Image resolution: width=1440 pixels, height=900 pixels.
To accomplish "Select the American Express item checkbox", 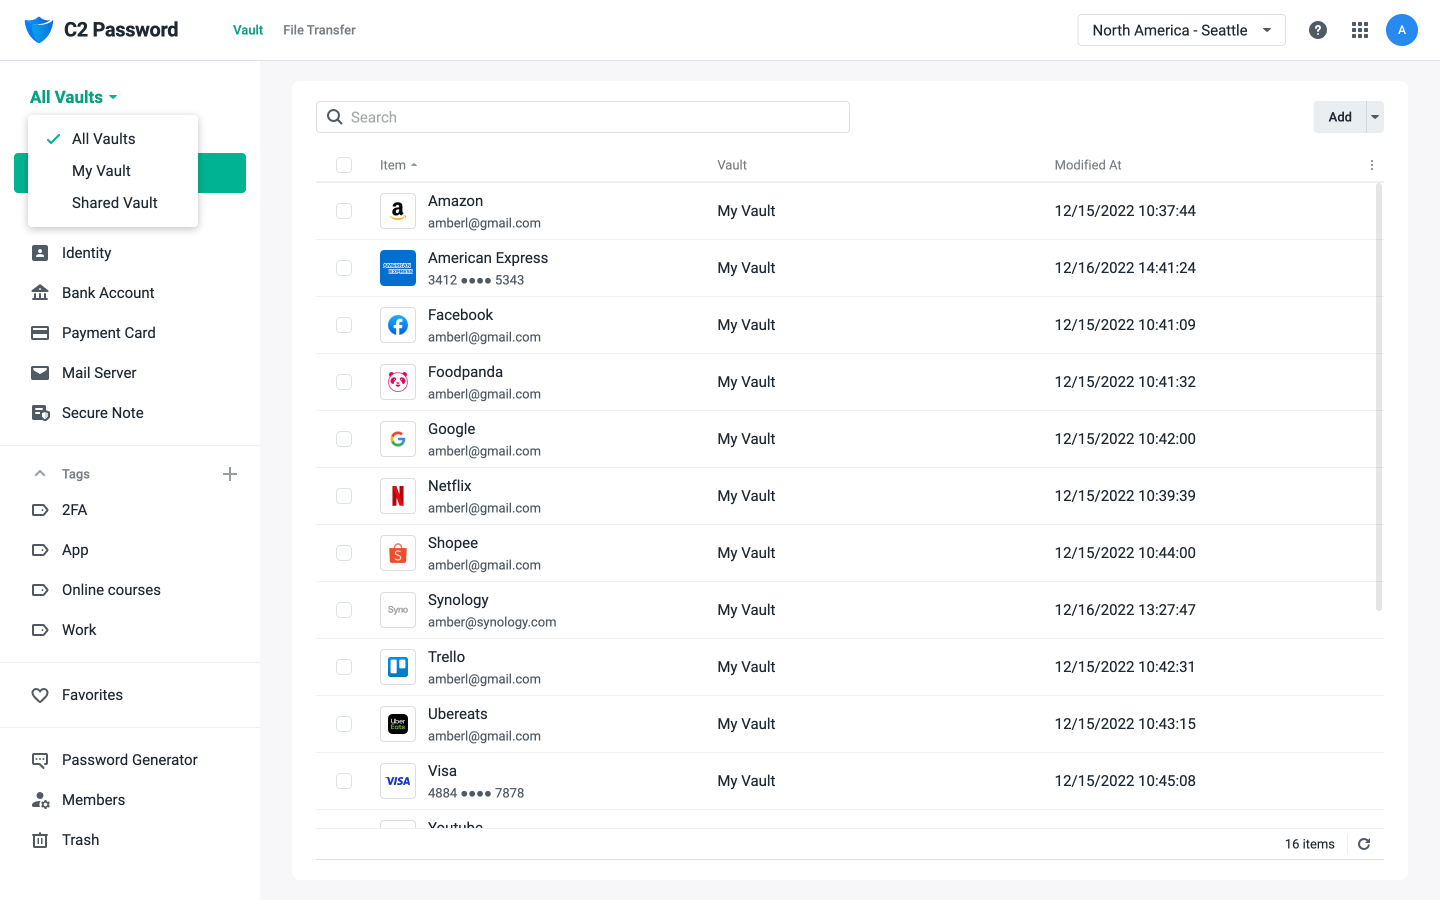I will pyautogui.click(x=344, y=268).
